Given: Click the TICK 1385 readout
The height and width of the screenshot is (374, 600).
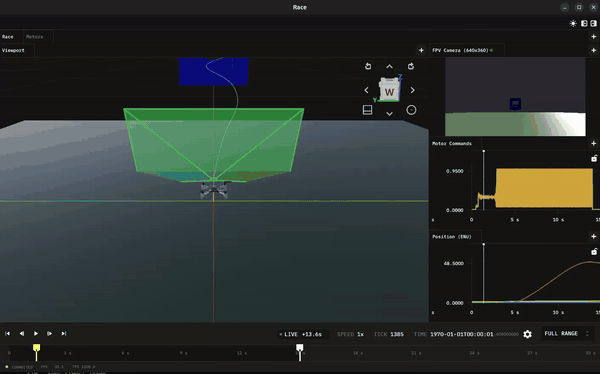Looking at the screenshot, I should point(389,334).
